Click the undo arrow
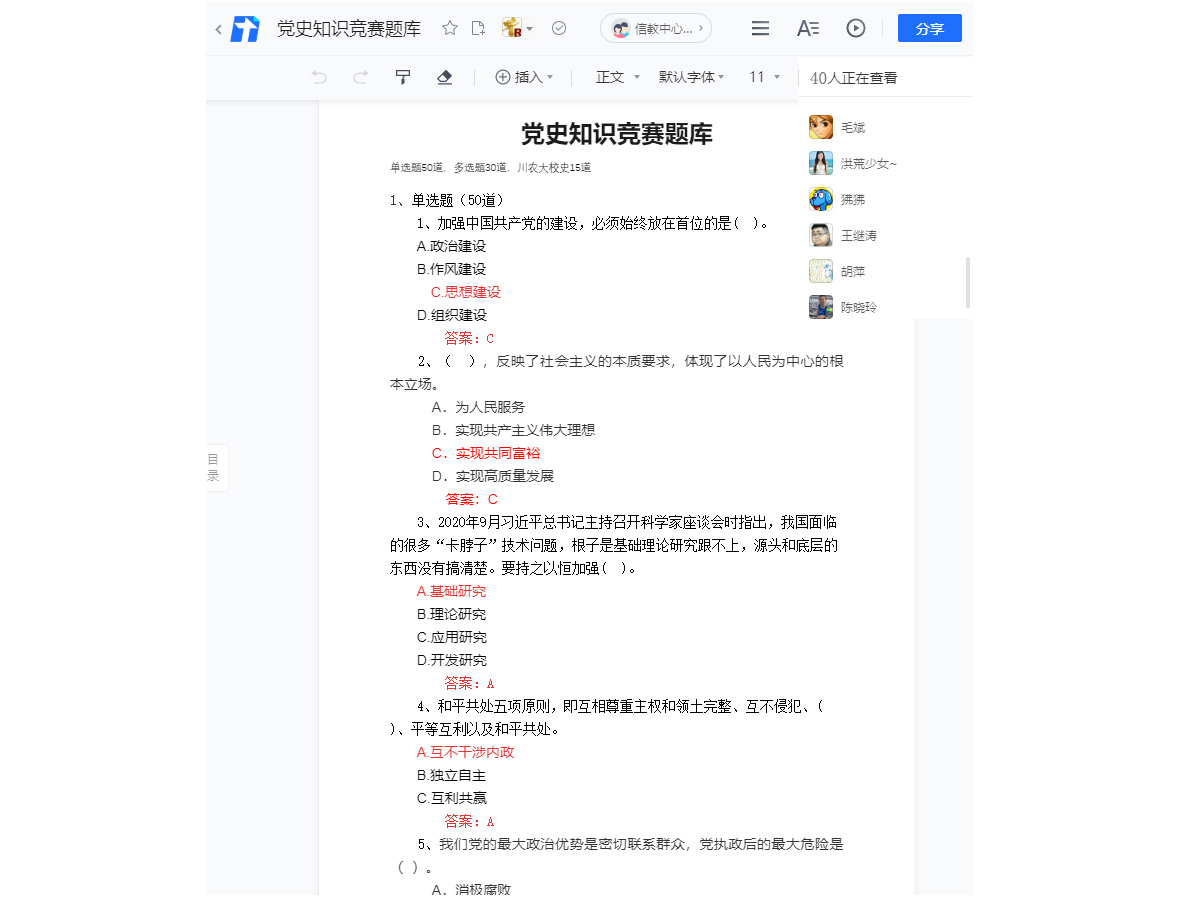Image resolution: width=1179 pixels, height=897 pixels. coord(319,76)
